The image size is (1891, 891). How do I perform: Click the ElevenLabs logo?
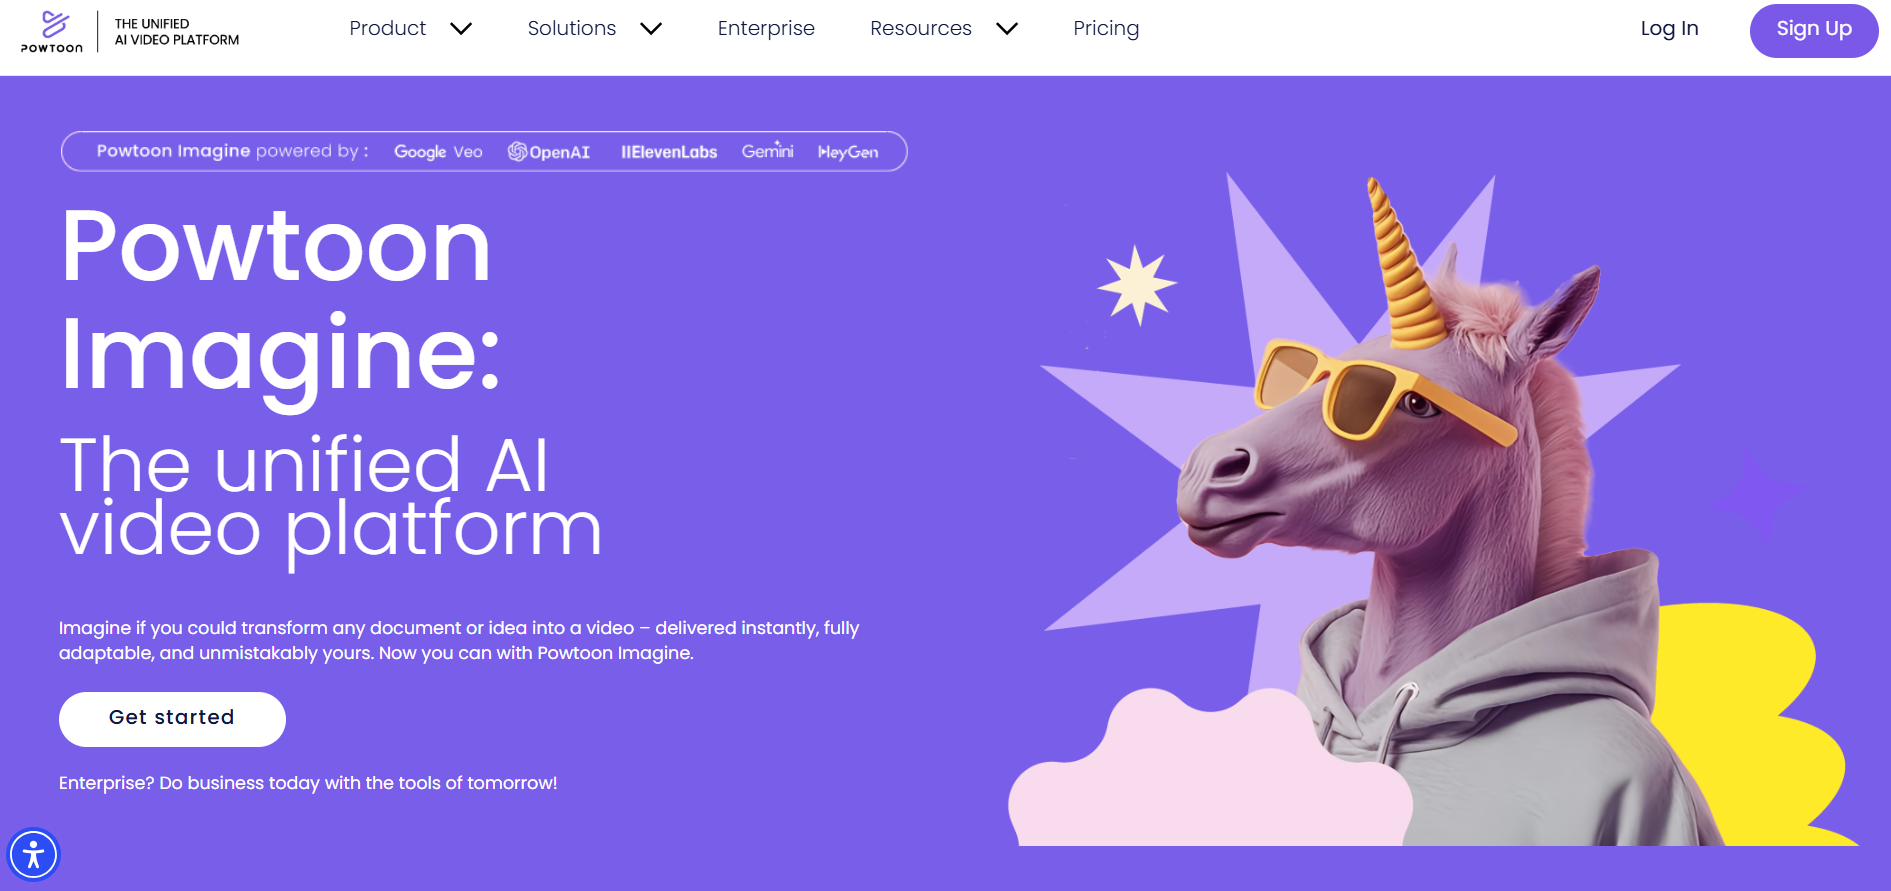(669, 152)
